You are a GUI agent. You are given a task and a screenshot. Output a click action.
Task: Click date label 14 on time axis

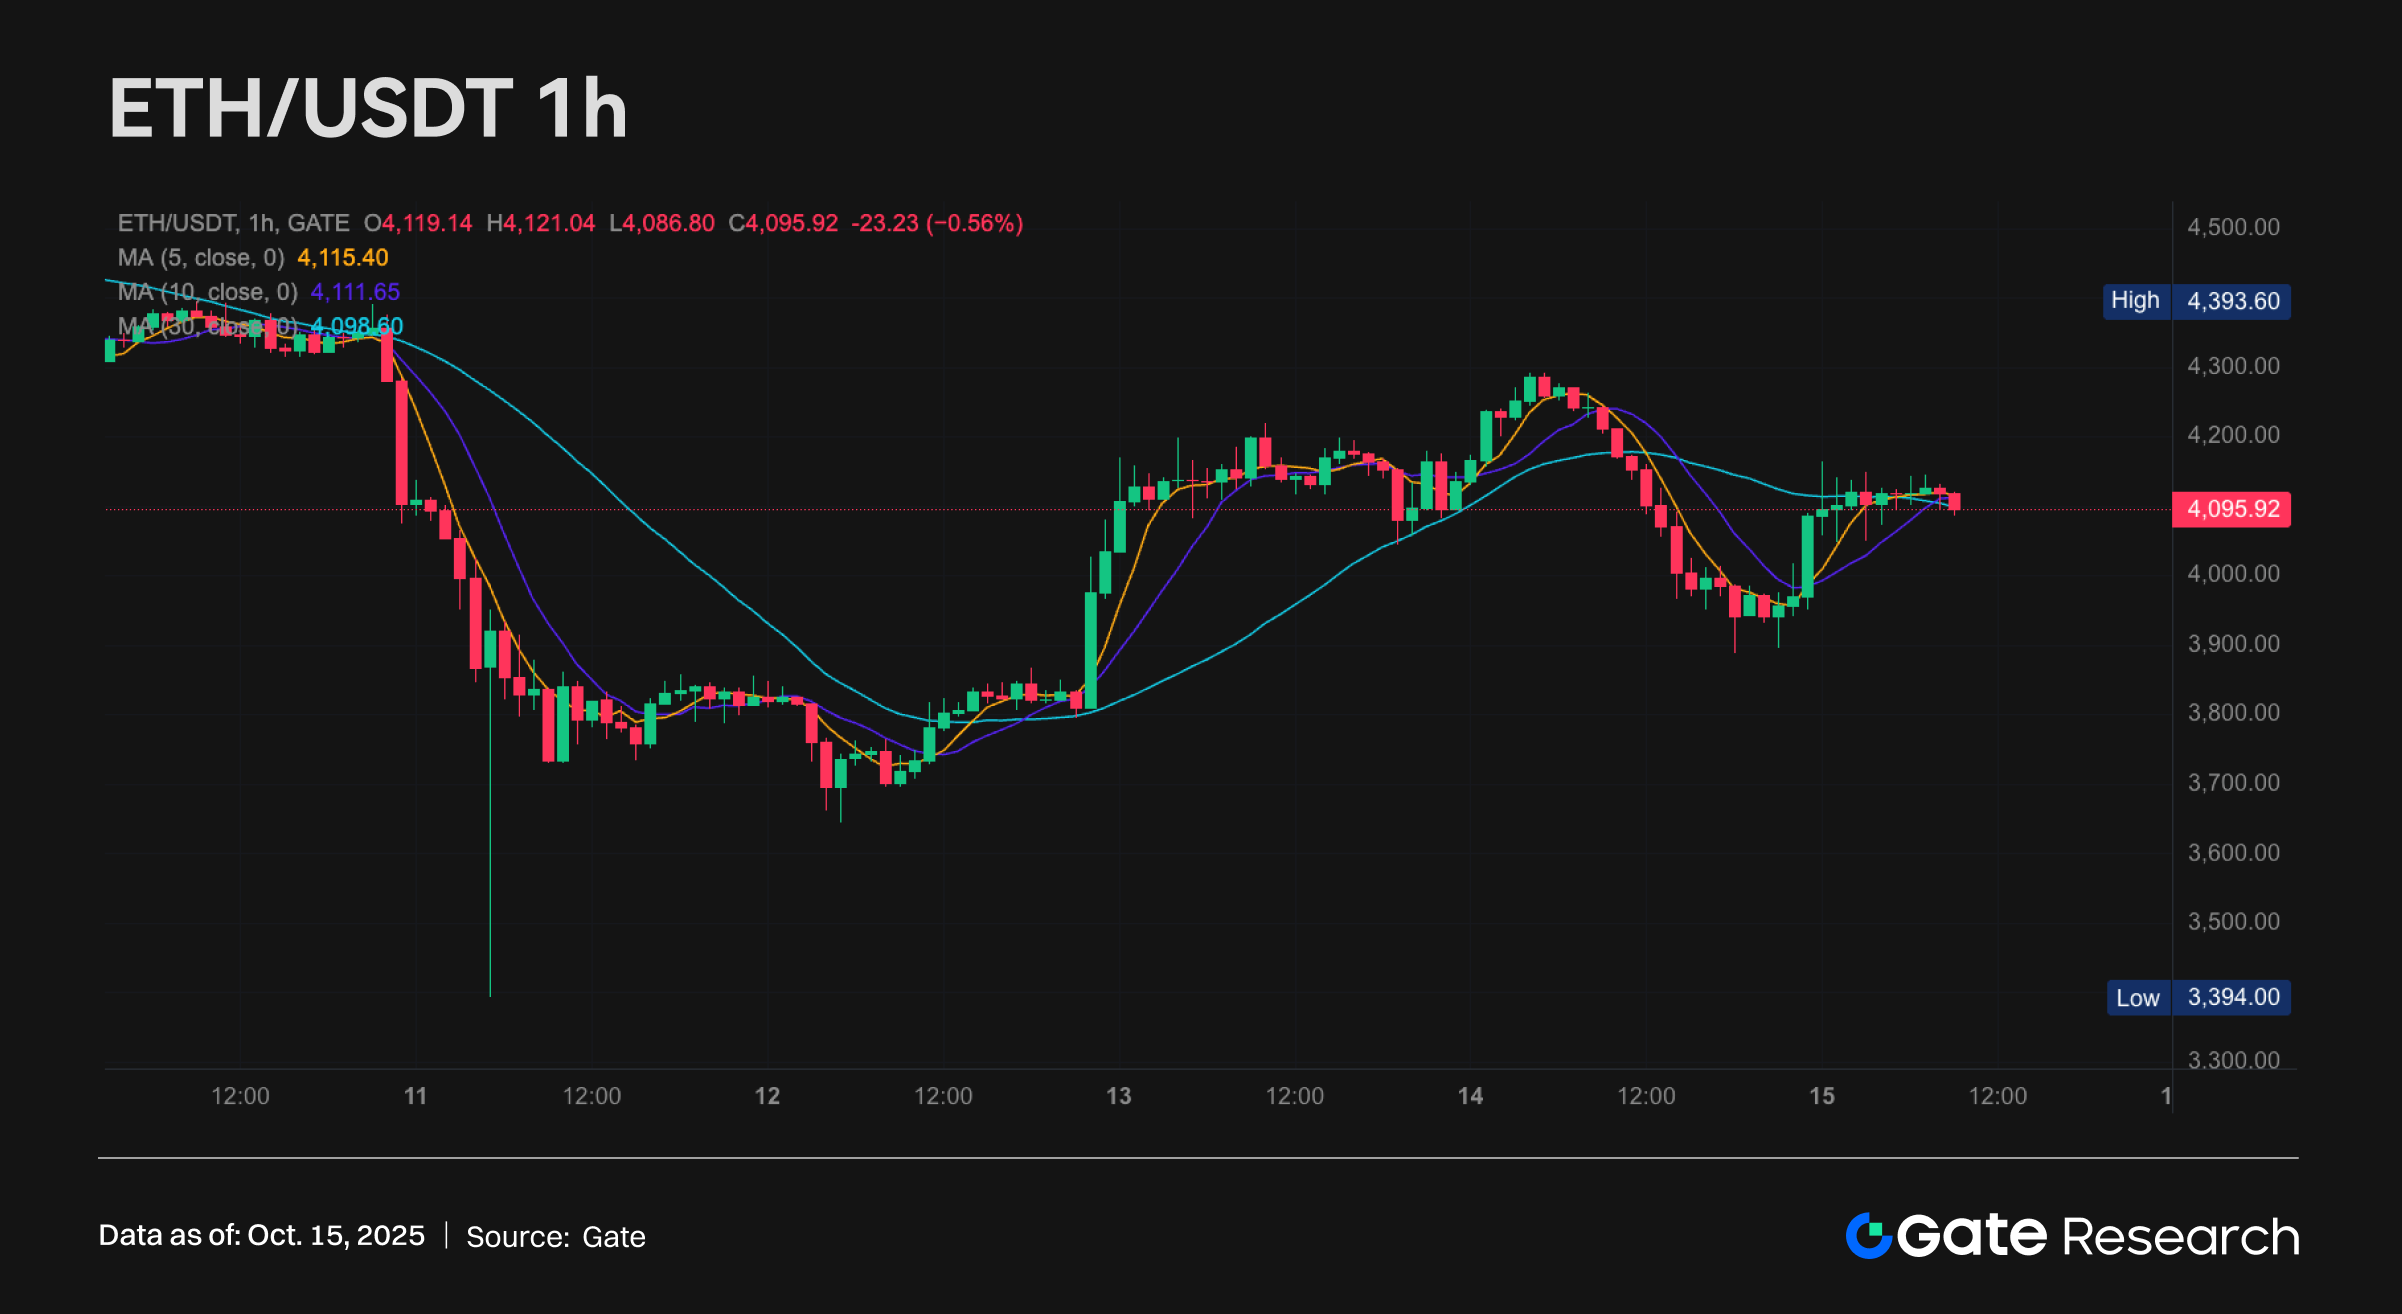[1470, 1096]
